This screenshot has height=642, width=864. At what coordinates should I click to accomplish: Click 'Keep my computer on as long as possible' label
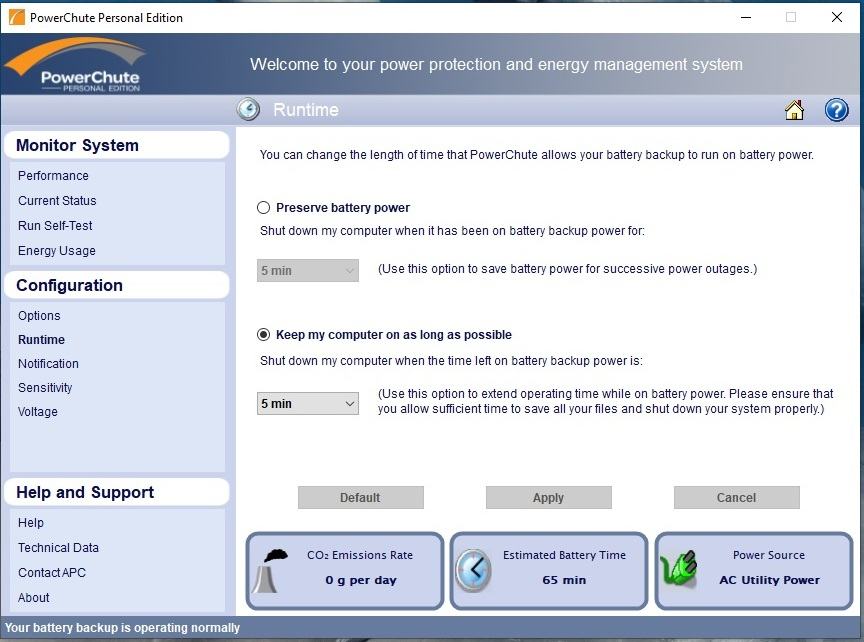click(x=393, y=335)
